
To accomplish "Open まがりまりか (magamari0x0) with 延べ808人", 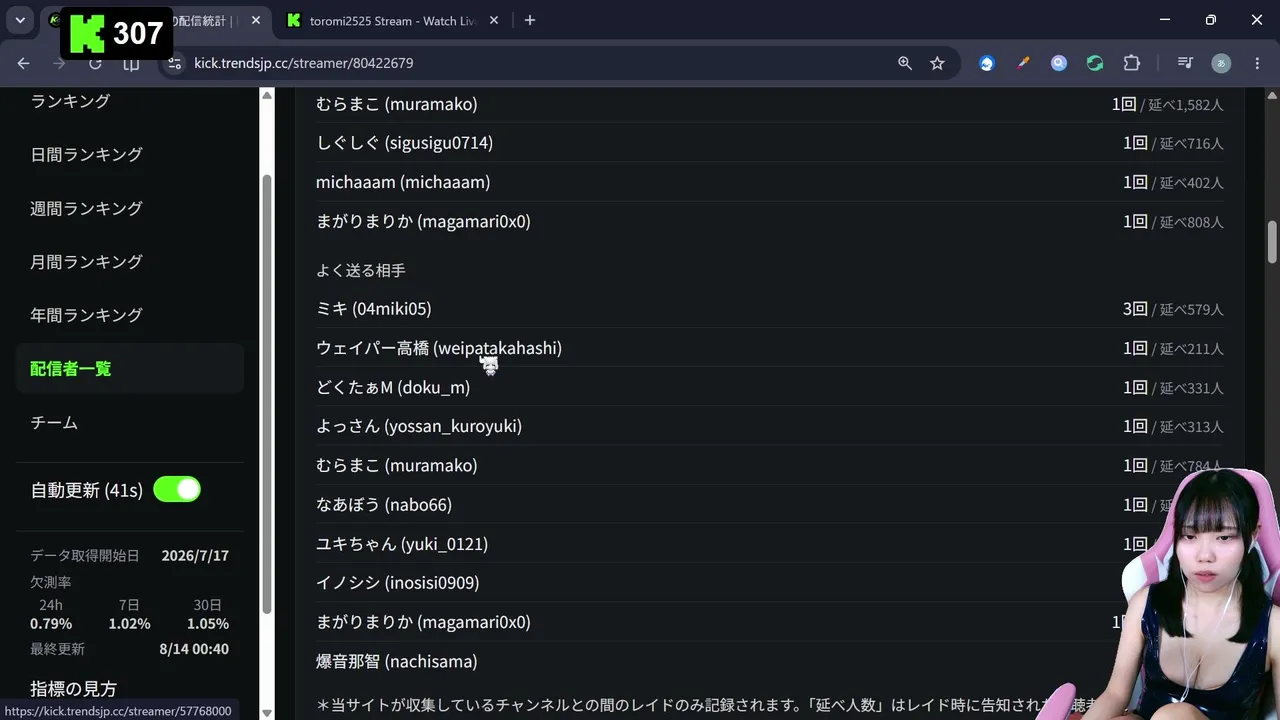I will [x=423, y=221].
